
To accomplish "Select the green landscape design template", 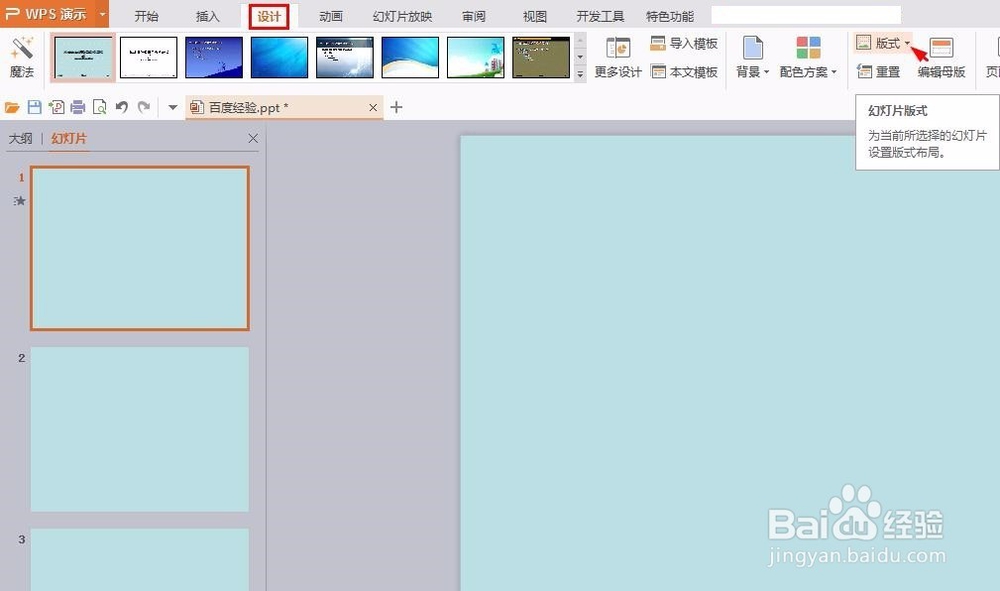I will coord(475,57).
